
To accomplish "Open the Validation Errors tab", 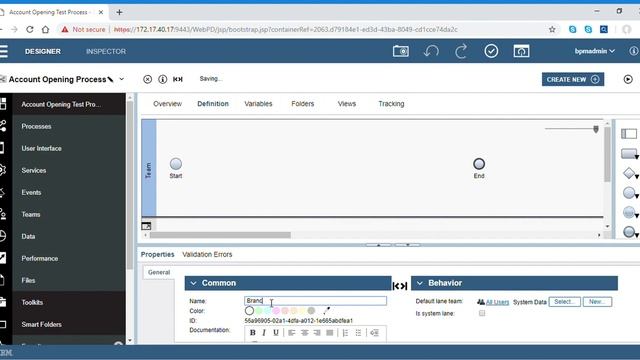I will point(207,254).
